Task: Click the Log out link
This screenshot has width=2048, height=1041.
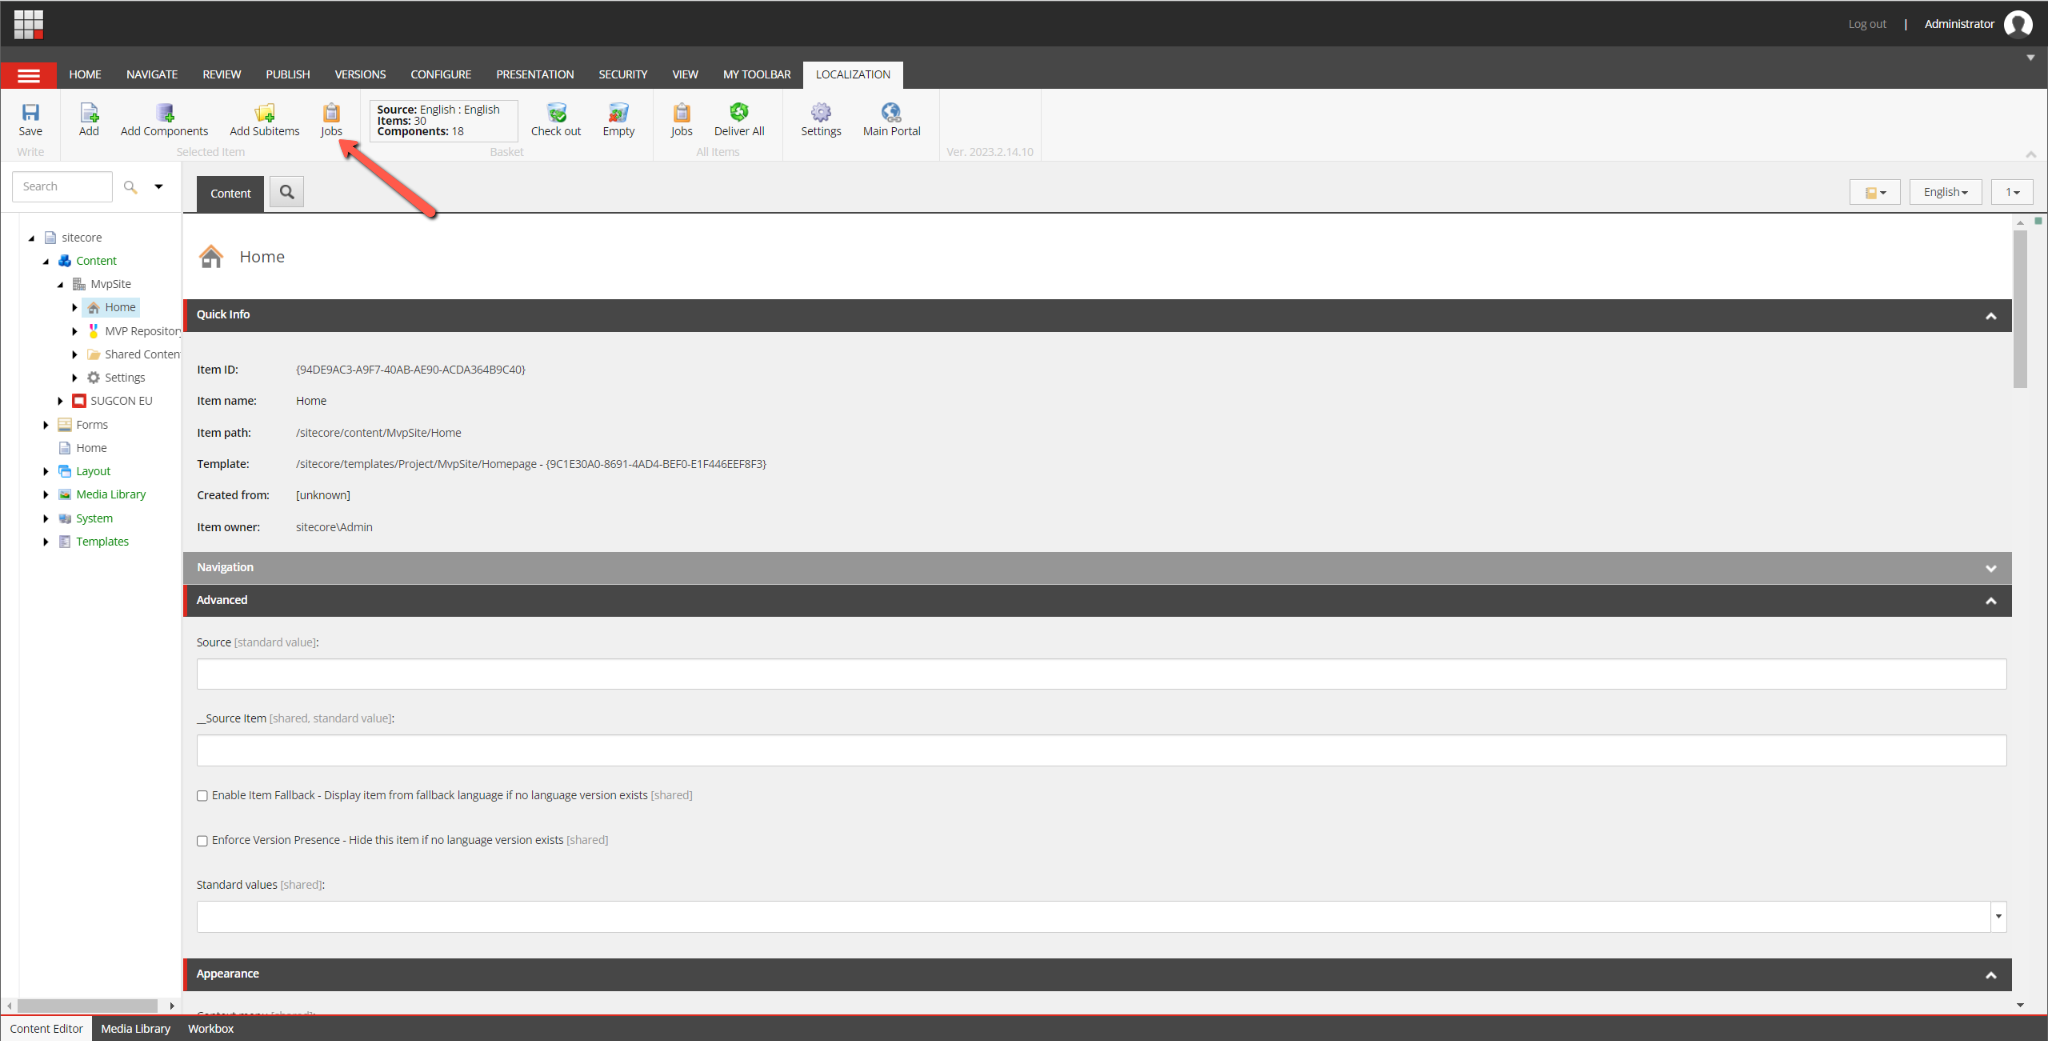Action: tap(1867, 24)
